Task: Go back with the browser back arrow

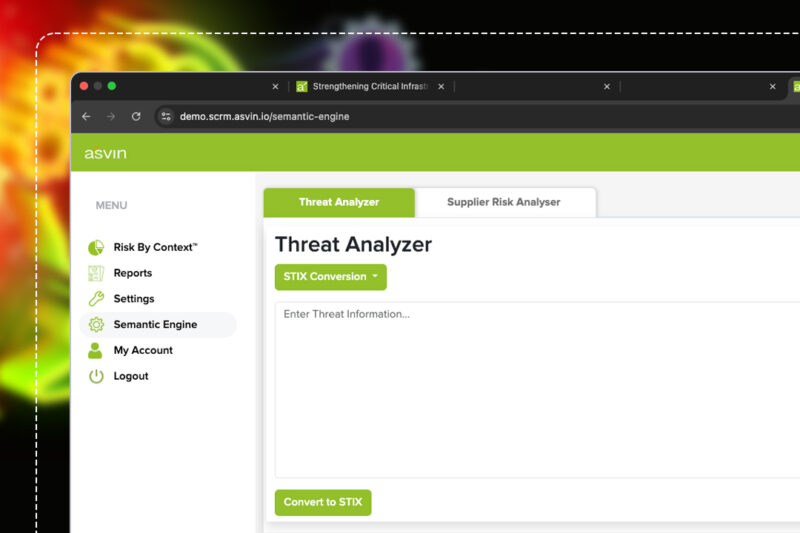Action: click(x=86, y=116)
